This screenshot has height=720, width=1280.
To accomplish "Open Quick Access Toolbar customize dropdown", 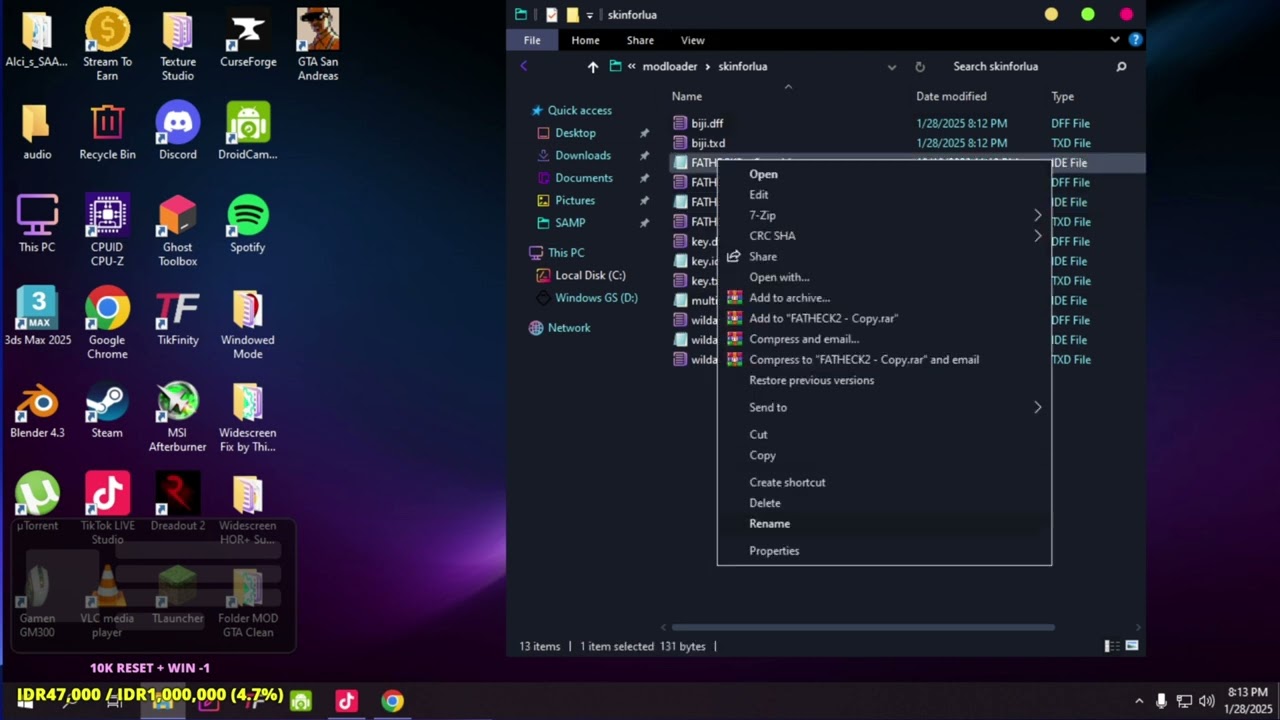I will click(590, 15).
